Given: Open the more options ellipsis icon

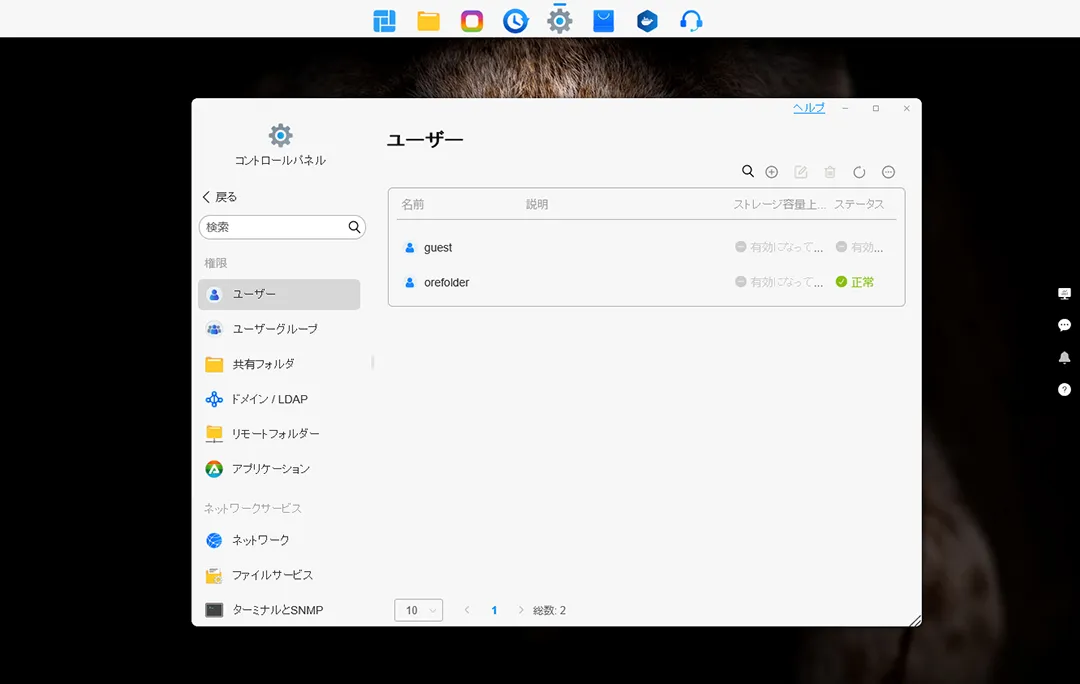Looking at the screenshot, I should click(888, 172).
